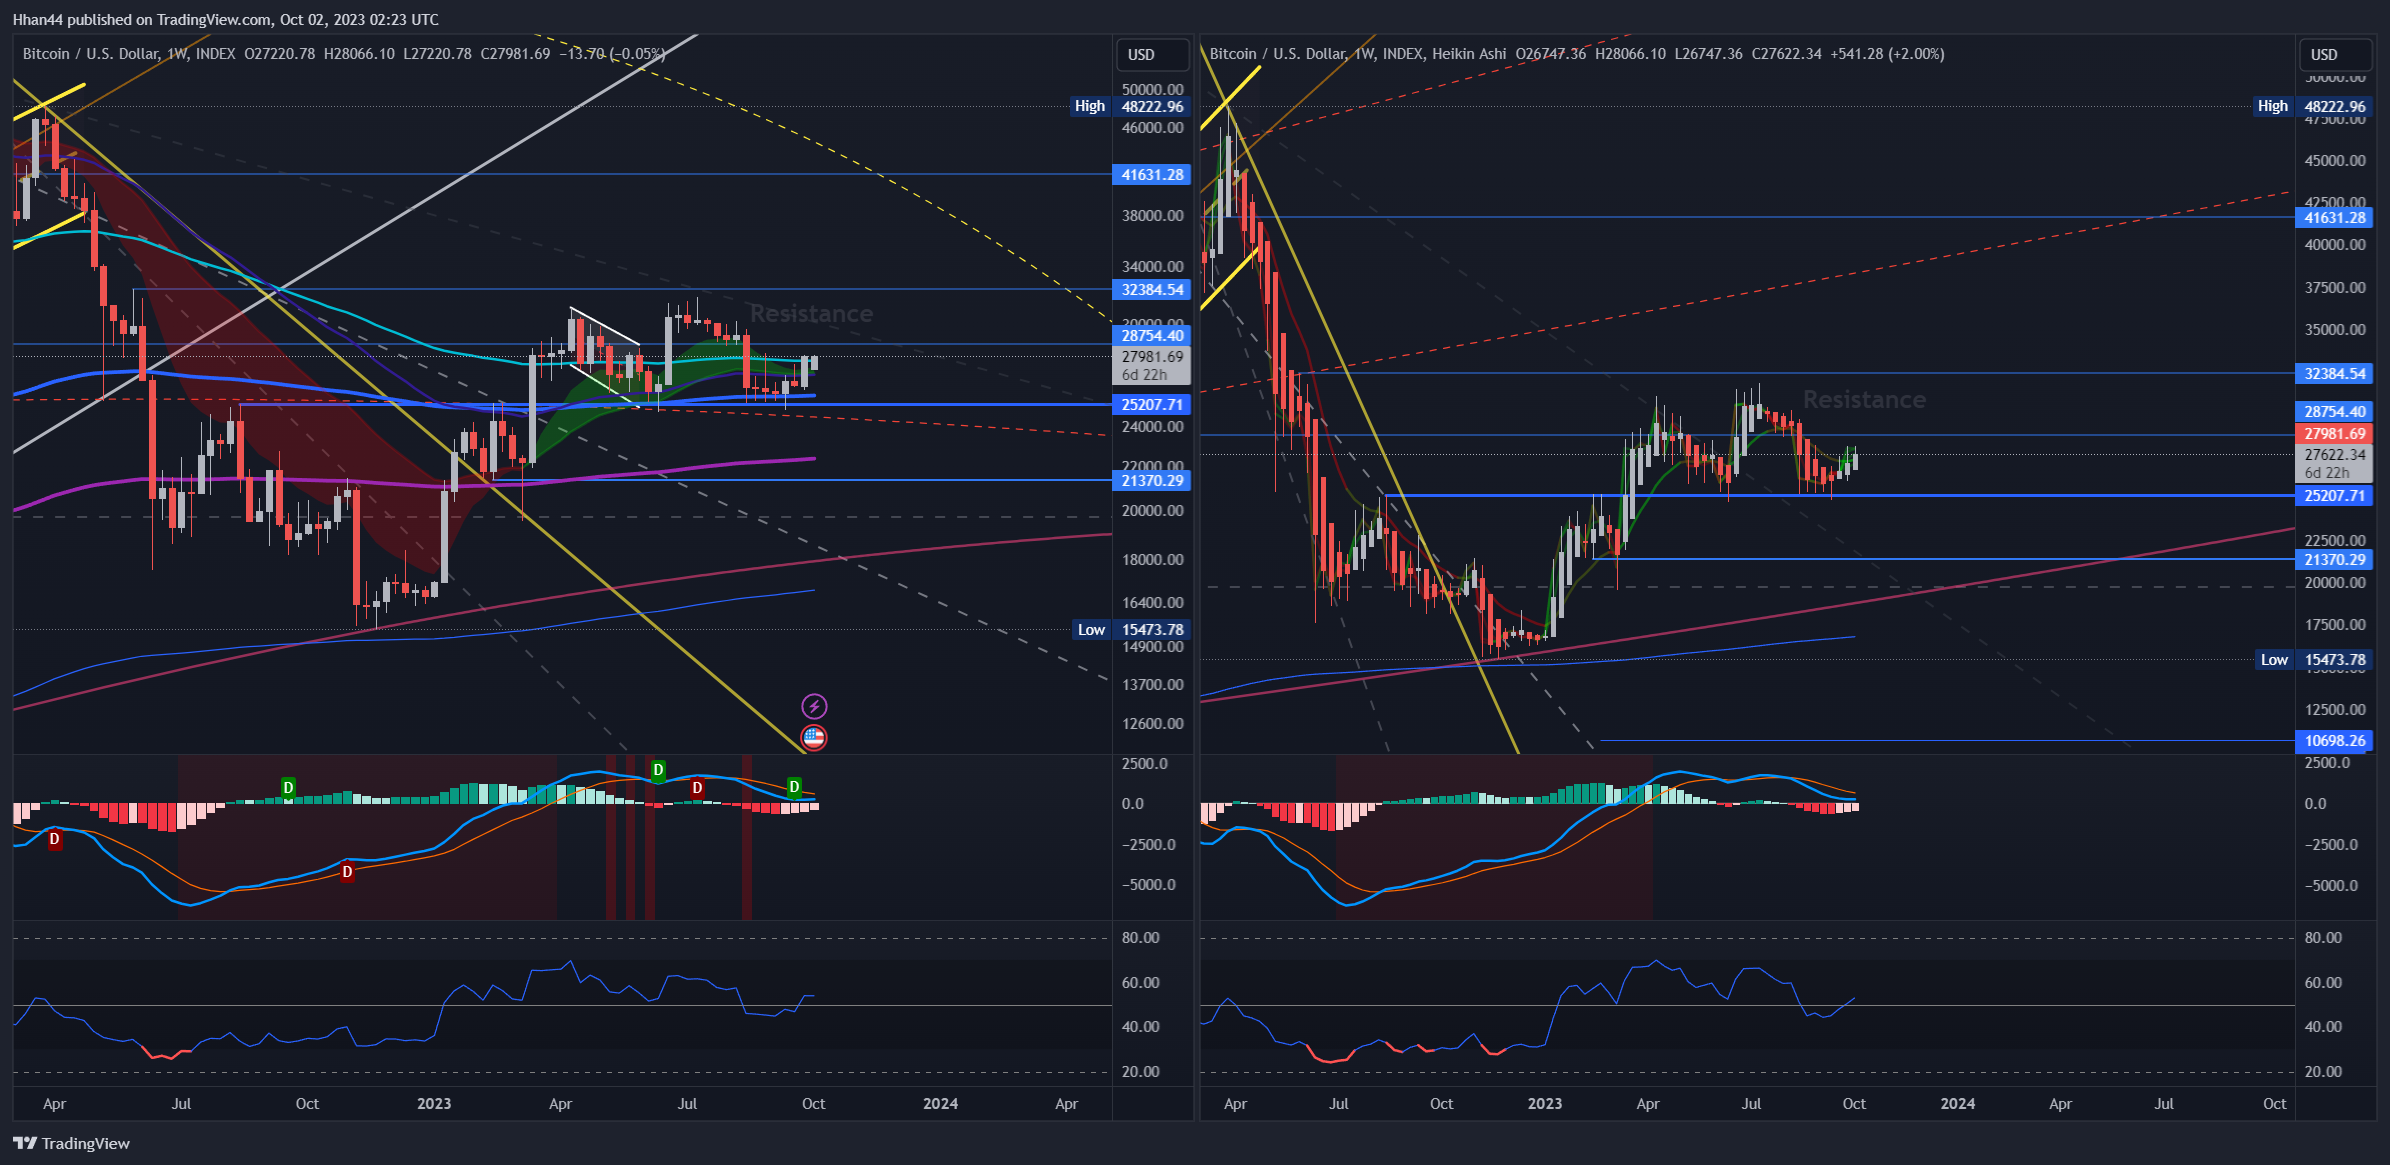
Task: Click the Resistance text on left chart
Action: coord(811,314)
